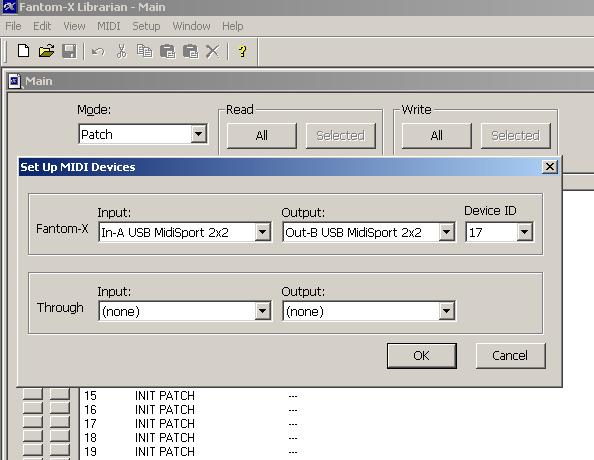Click the Cut scissors icon
The width and height of the screenshot is (594, 460).
[x=121, y=51]
